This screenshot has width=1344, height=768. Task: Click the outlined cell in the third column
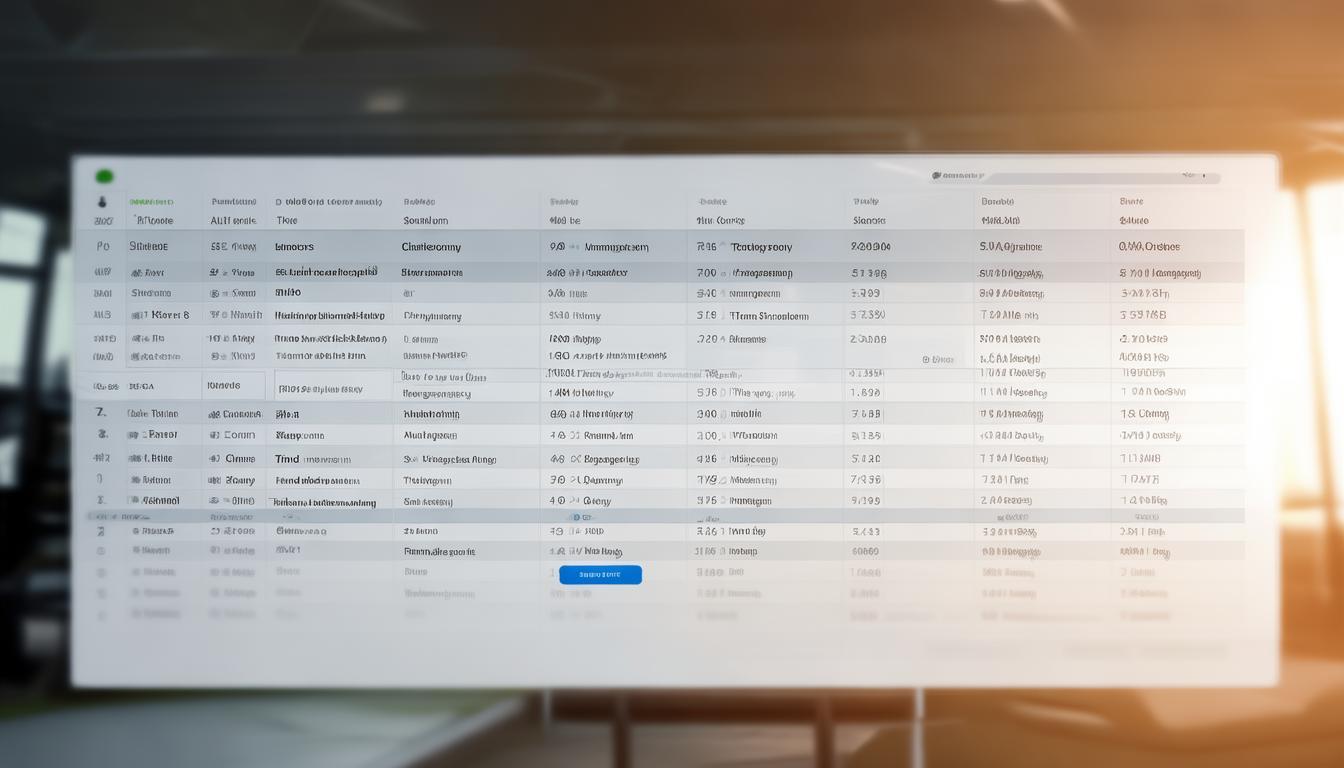333,387
